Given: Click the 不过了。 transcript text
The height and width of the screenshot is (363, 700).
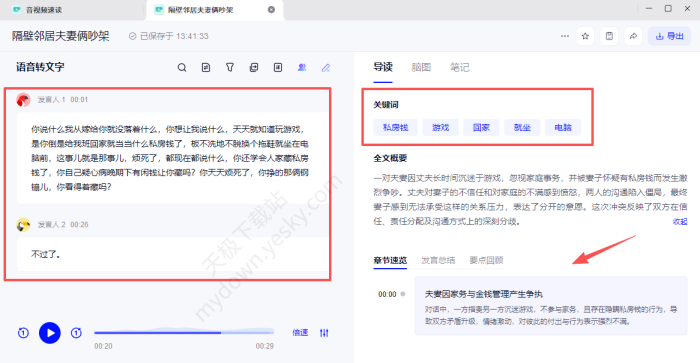Looking at the screenshot, I should click(46, 255).
